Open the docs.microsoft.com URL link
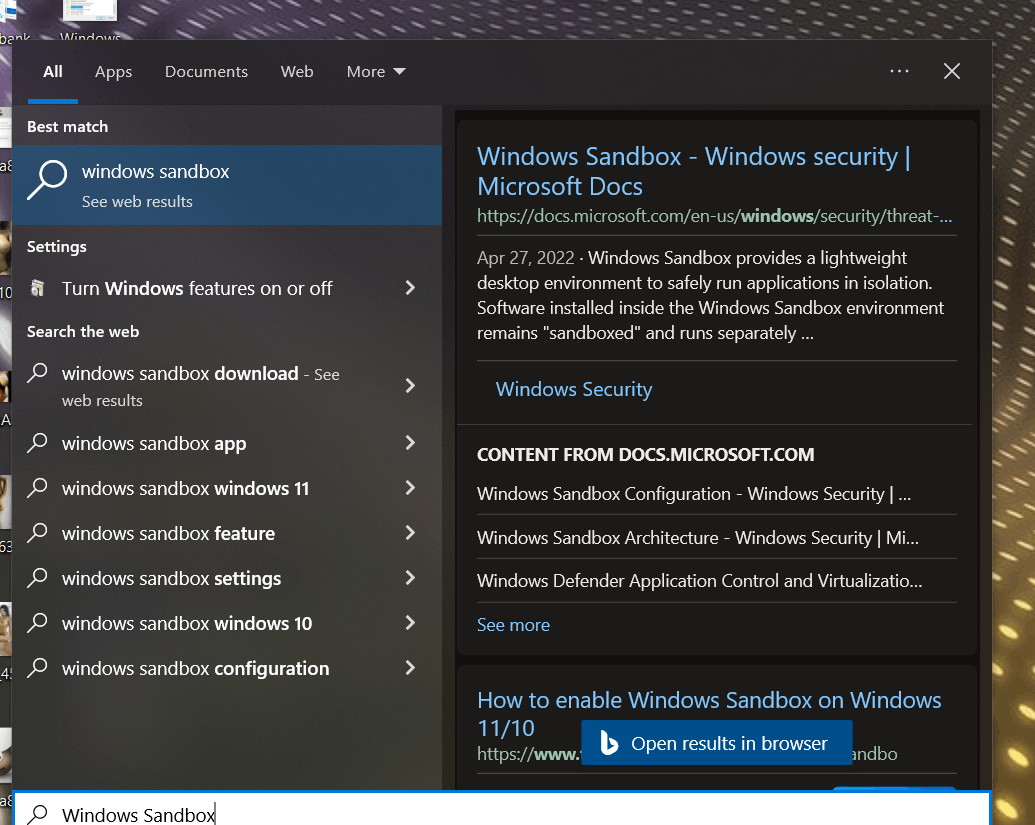1035x825 pixels. pyautogui.click(x=715, y=216)
